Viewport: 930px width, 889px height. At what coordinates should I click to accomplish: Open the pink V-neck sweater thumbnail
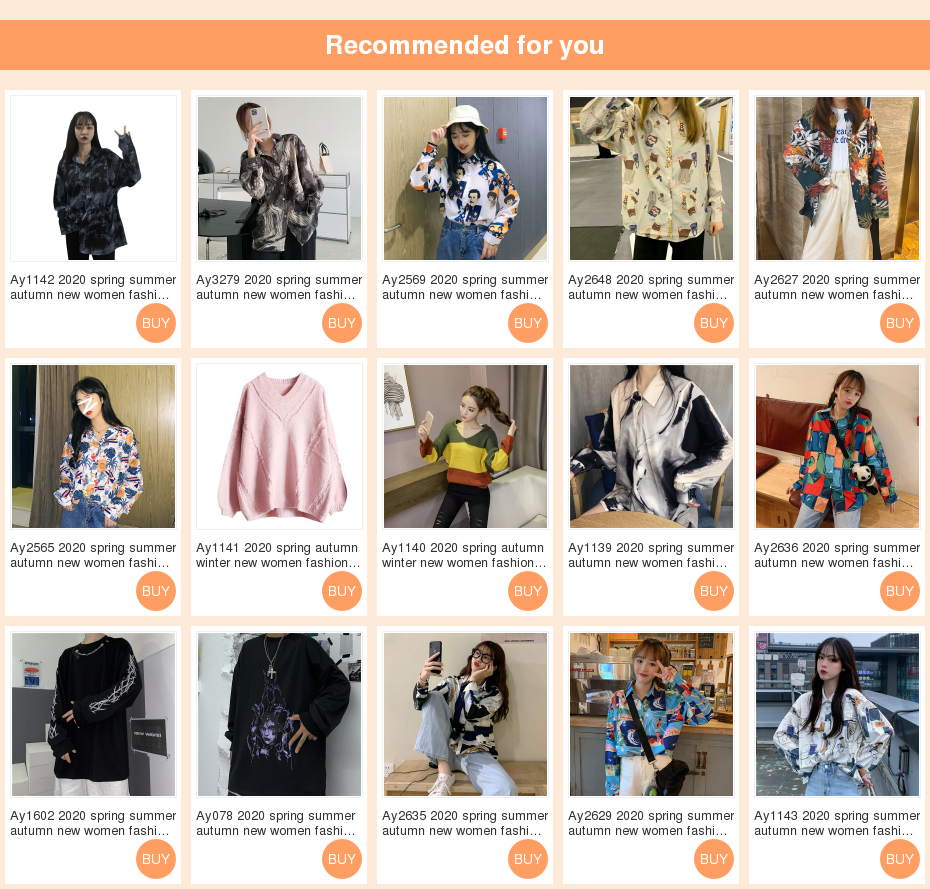click(x=279, y=447)
